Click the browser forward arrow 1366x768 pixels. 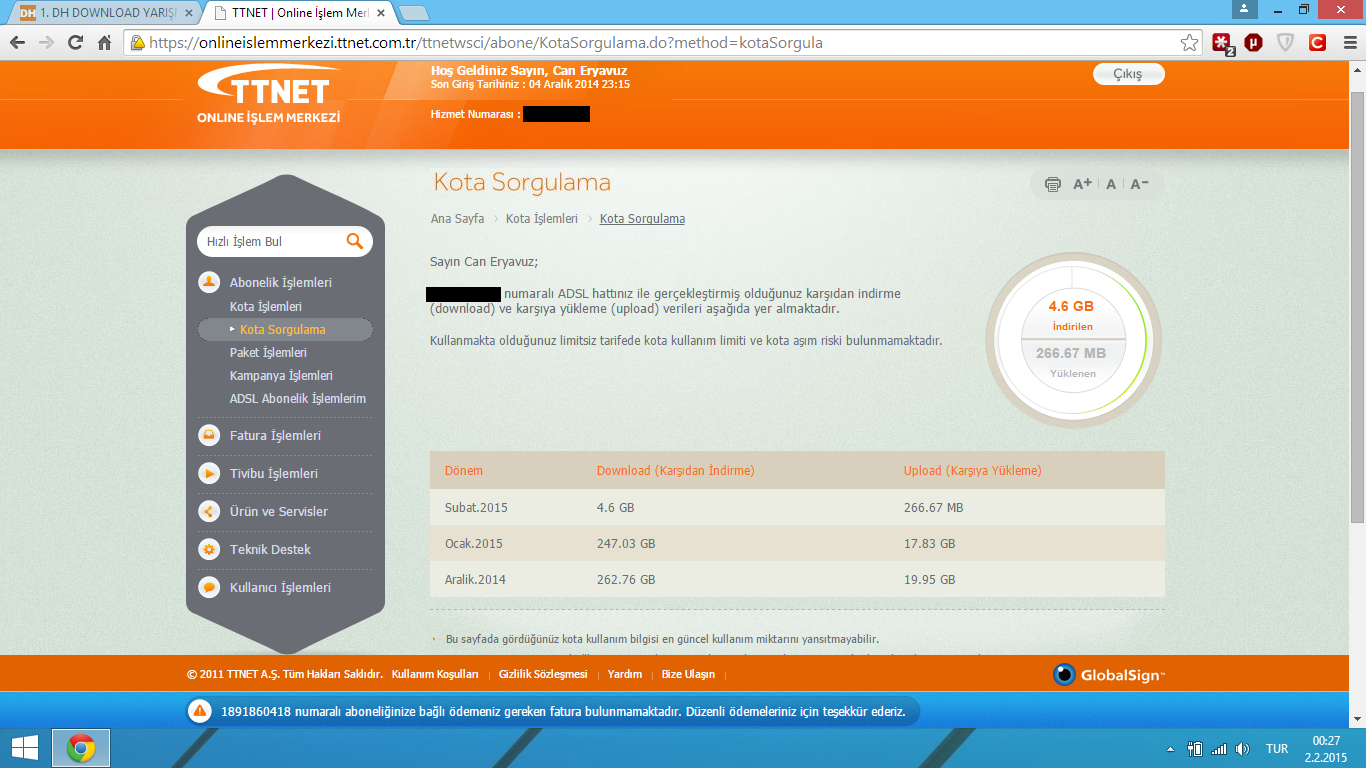tap(46, 43)
